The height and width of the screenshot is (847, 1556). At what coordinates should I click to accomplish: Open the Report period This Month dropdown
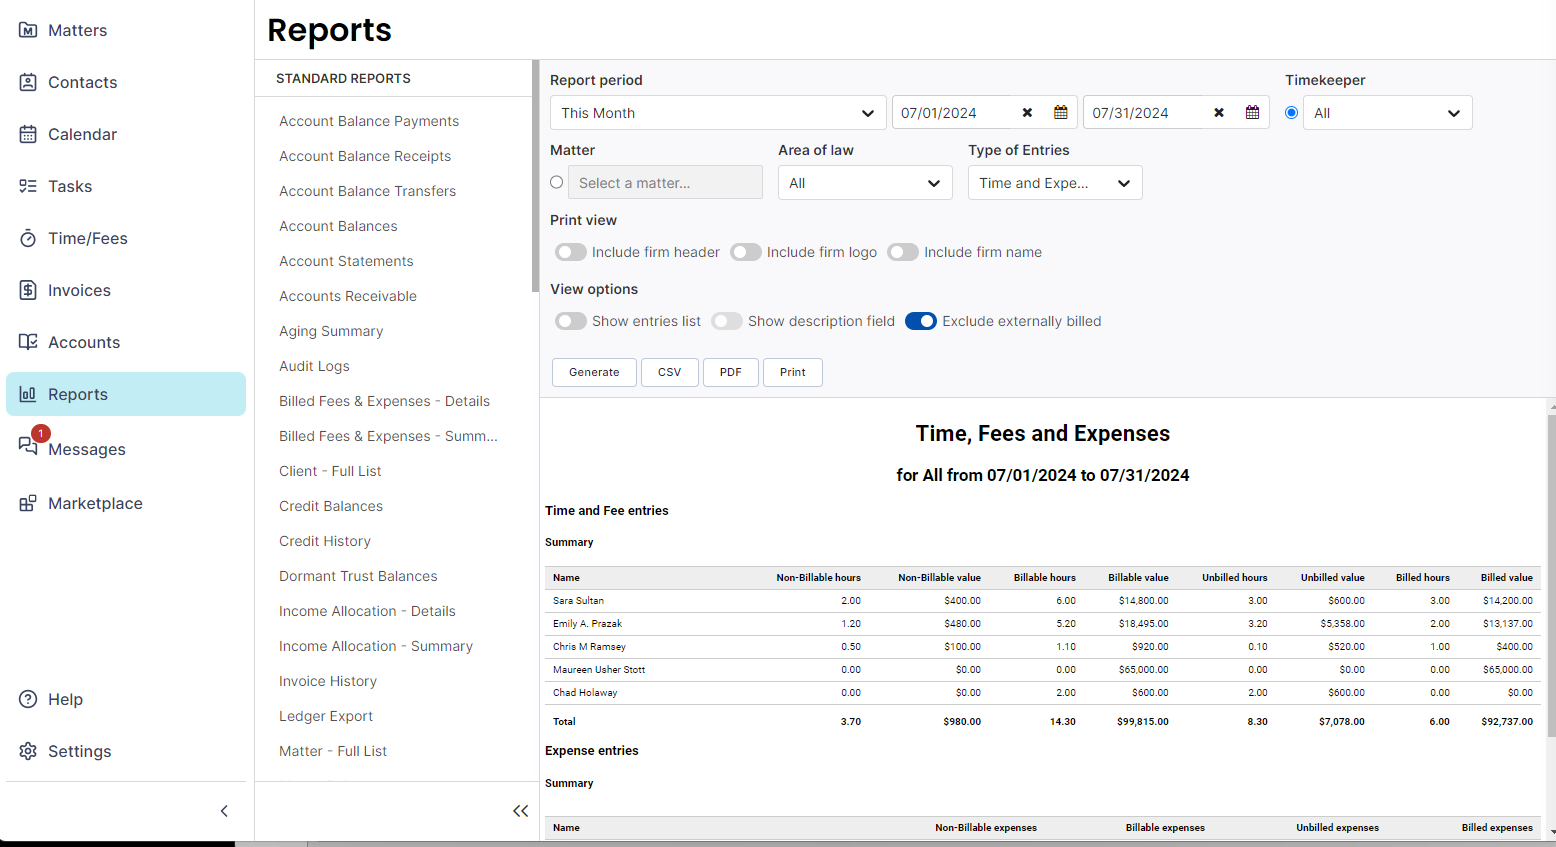[718, 113]
